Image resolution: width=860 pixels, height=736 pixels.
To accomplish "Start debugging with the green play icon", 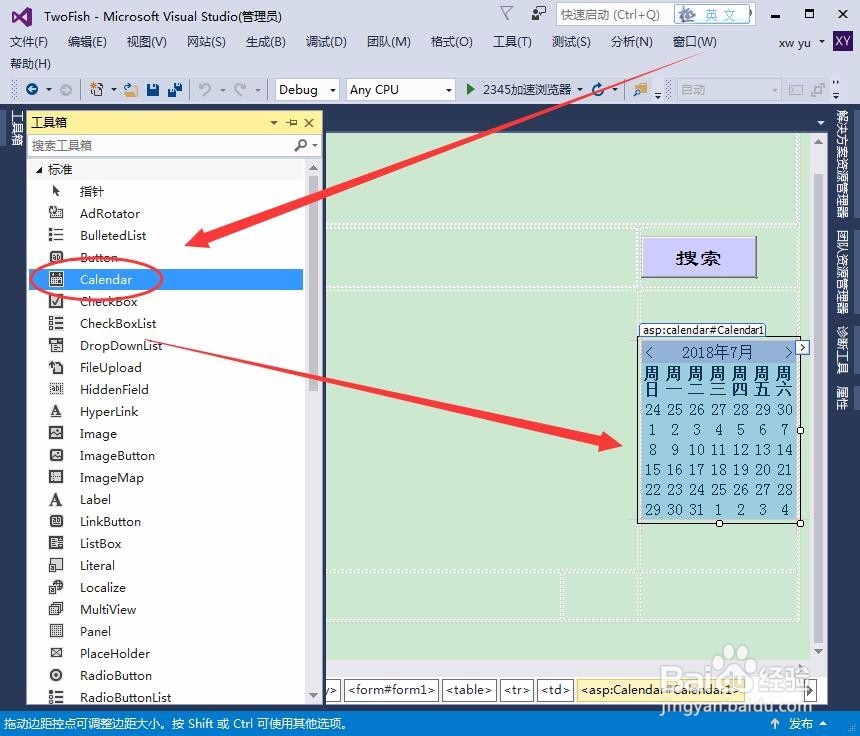I will click(x=470, y=89).
